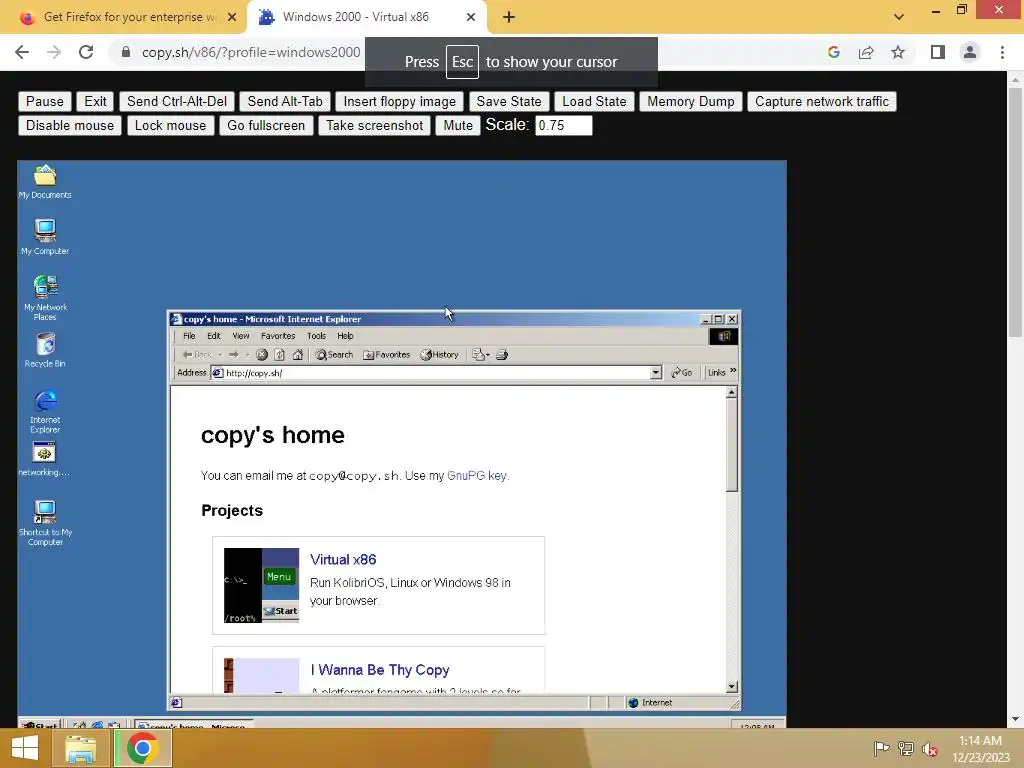Click the IE Print toolbar icon

(x=502, y=355)
